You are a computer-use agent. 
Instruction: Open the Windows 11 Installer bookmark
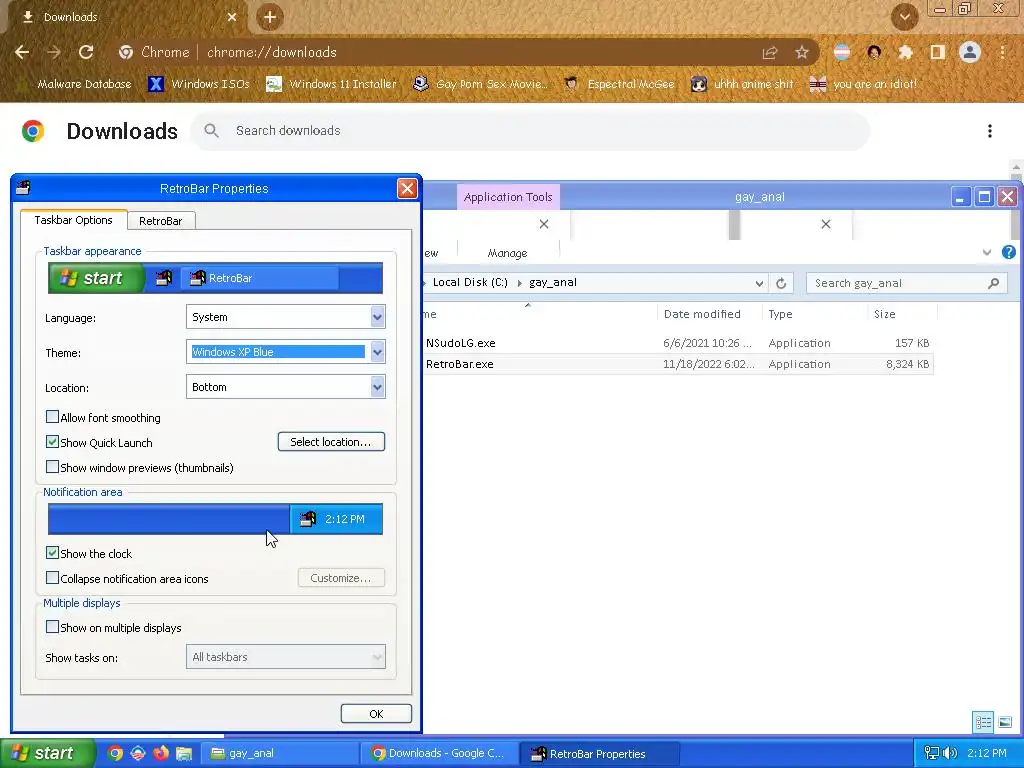click(x=332, y=84)
